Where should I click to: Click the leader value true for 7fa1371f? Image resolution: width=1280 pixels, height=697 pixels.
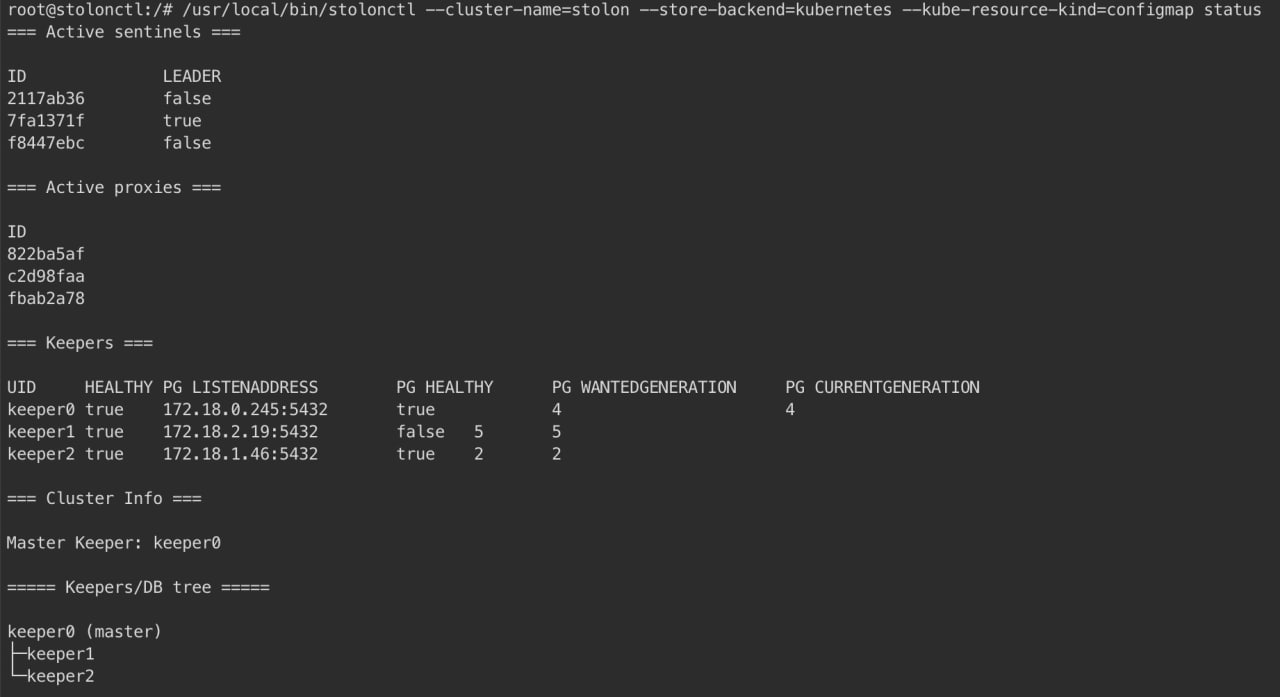point(182,121)
